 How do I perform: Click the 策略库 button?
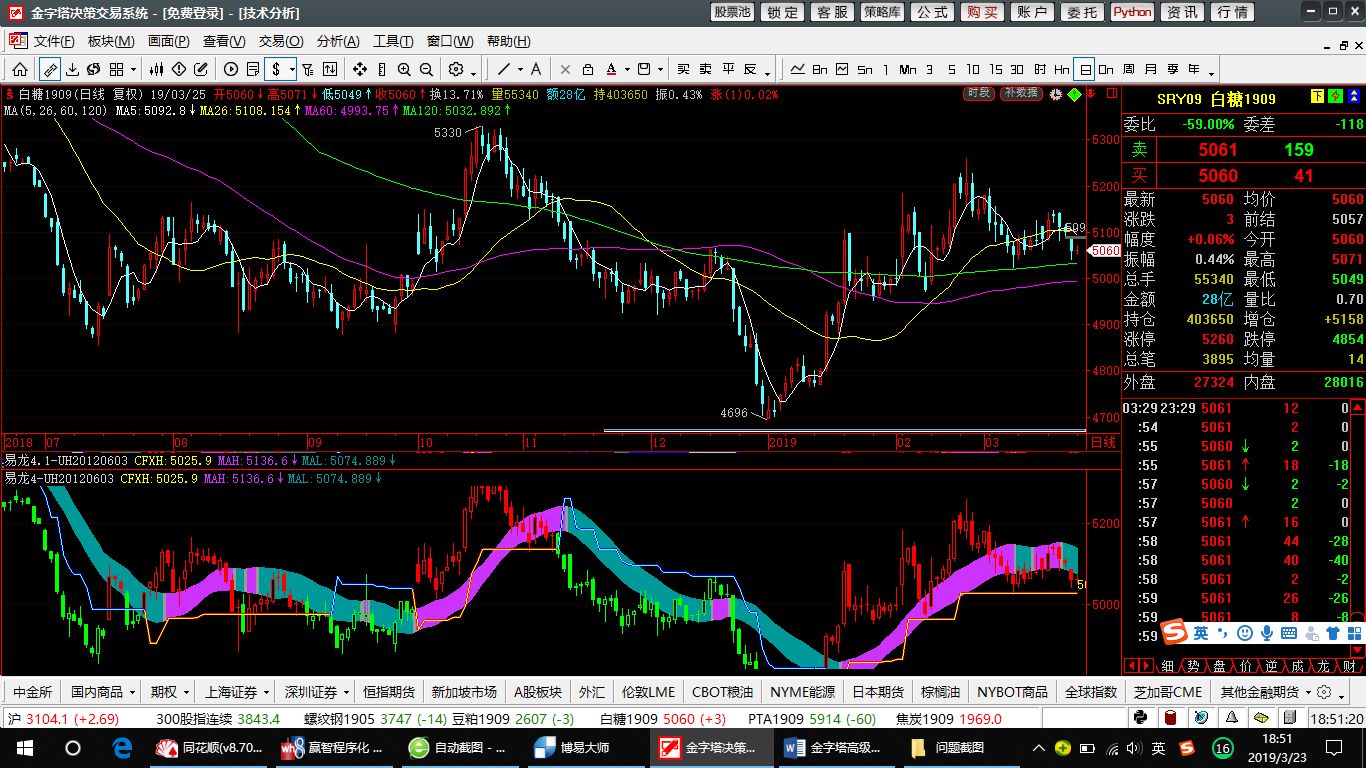[882, 12]
